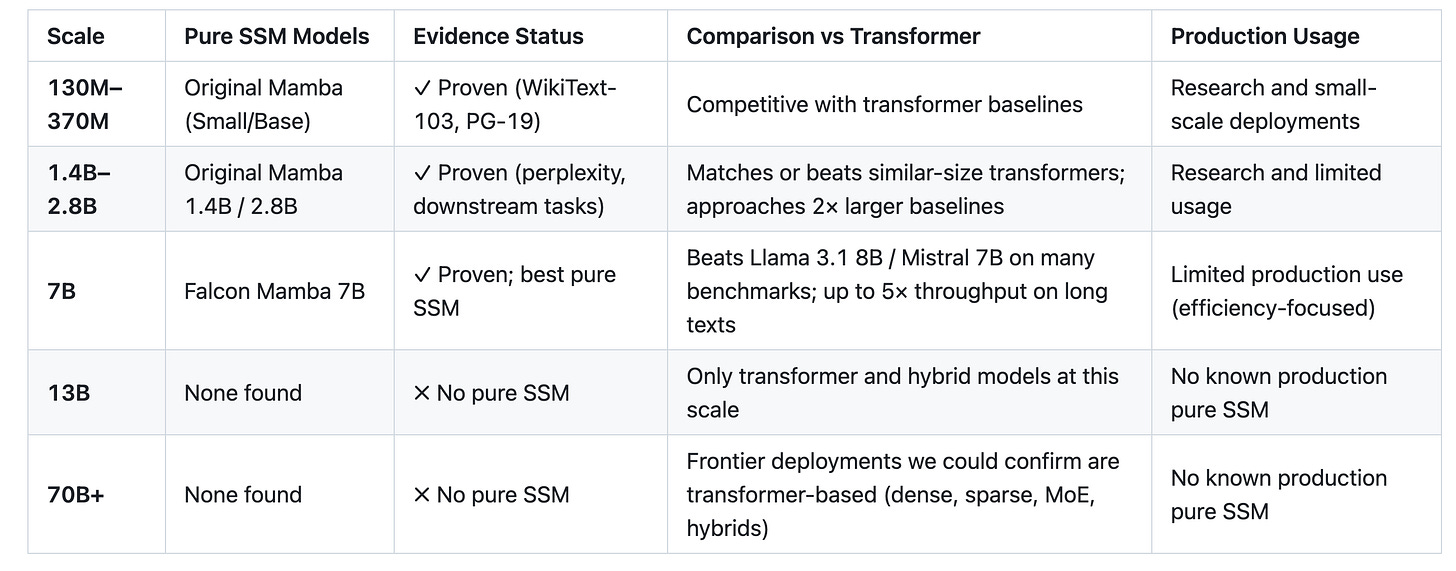Click None found in the 13B row
Image resolution: width=1456 pixels, height=571 pixels.
[x=243, y=393]
